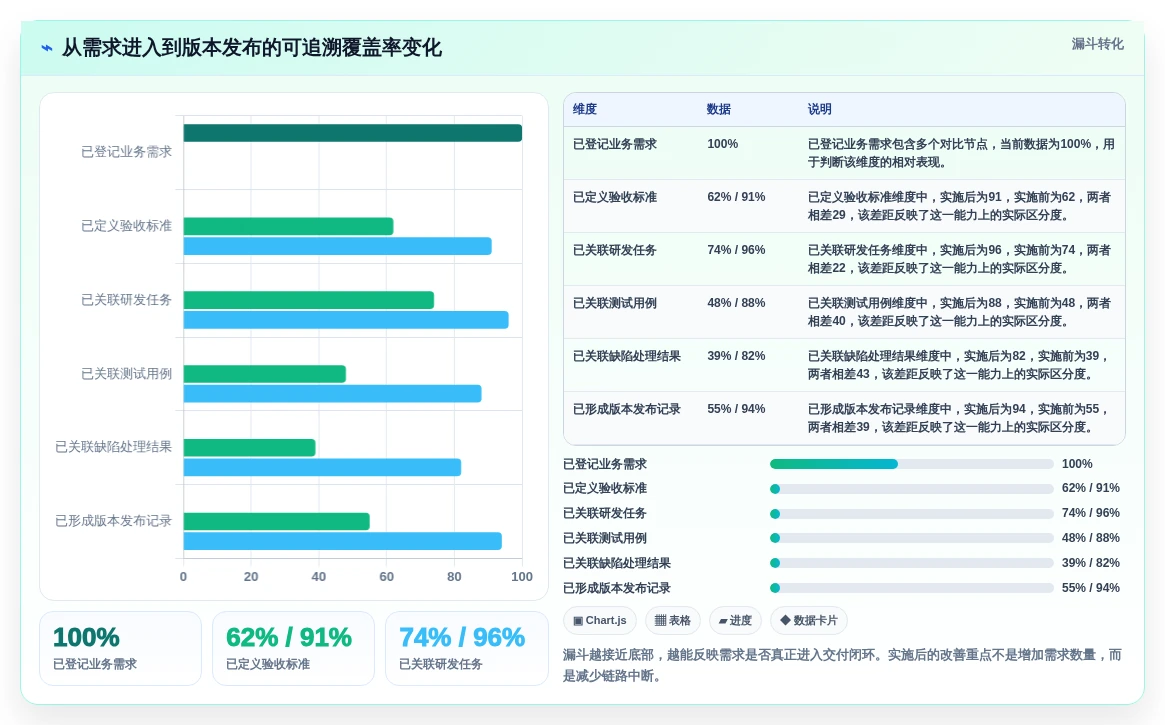Image resolution: width=1165 pixels, height=725 pixels.
Task: Select the 已登记业务需求 table row name
Action: pyautogui.click(x=614, y=144)
